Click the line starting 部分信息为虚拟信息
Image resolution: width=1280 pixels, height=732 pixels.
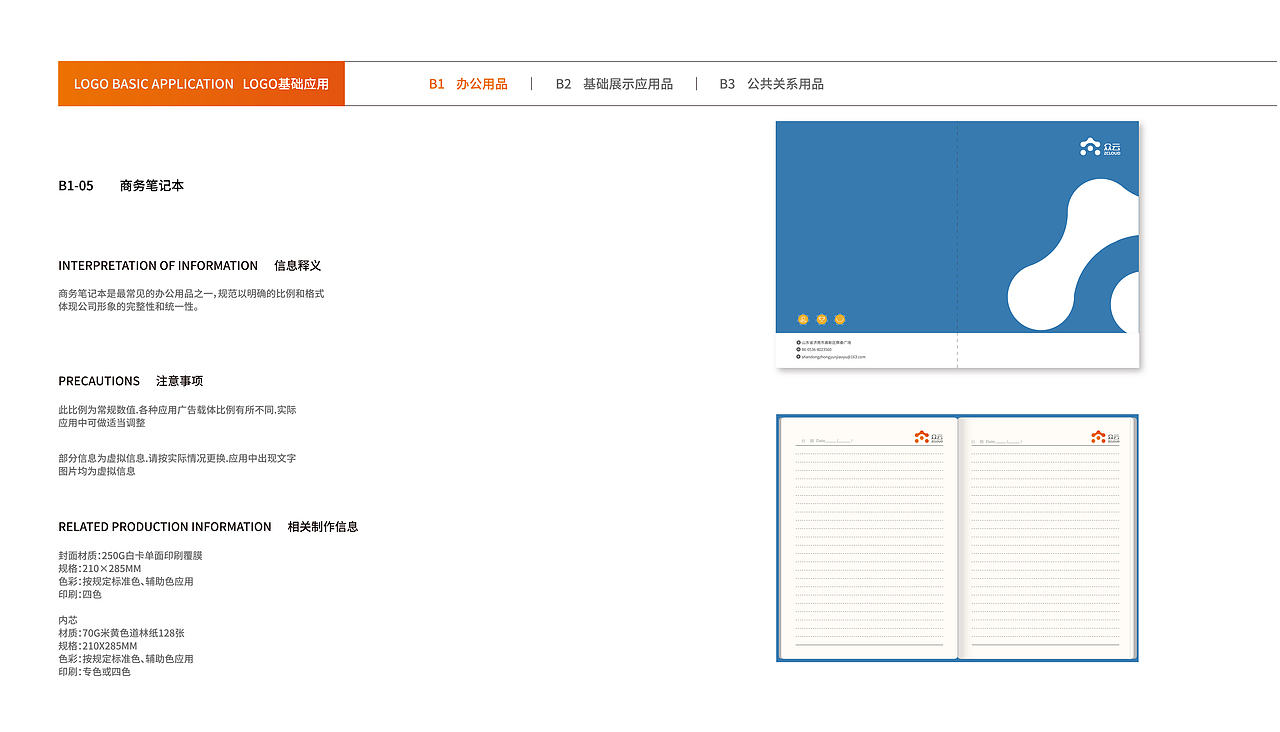pyautogui.click(x=177, y=458)
